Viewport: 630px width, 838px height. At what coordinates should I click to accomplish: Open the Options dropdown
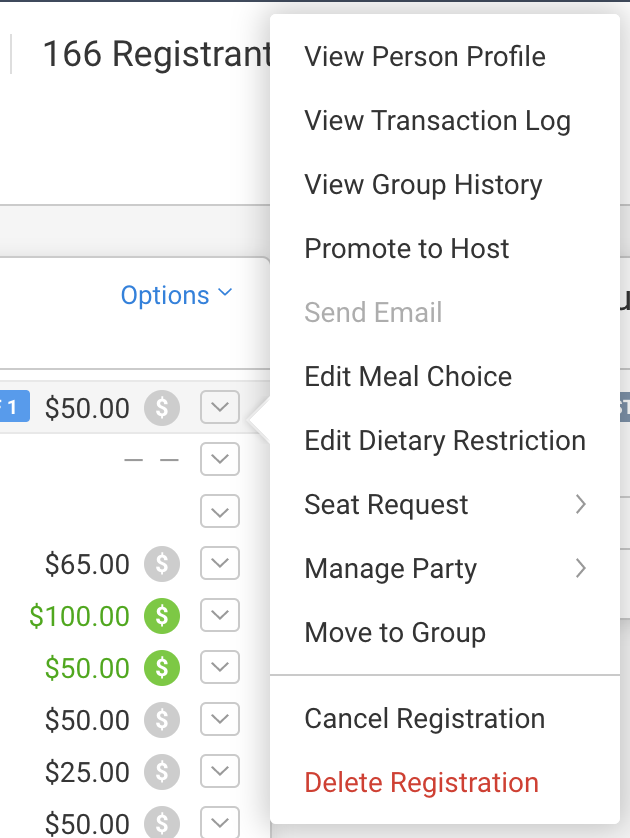176,295
